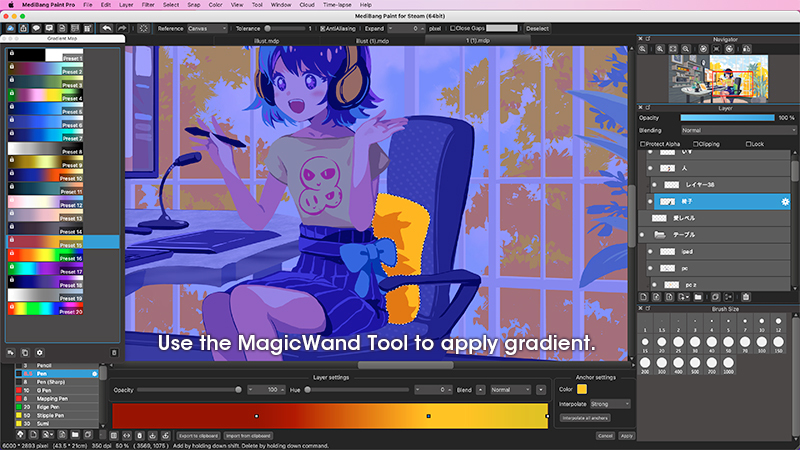Screen dimensions: 800x450
Task: Click the reverse gradient arrows icon
Action: pyautogui.click(x=127, y=436)
